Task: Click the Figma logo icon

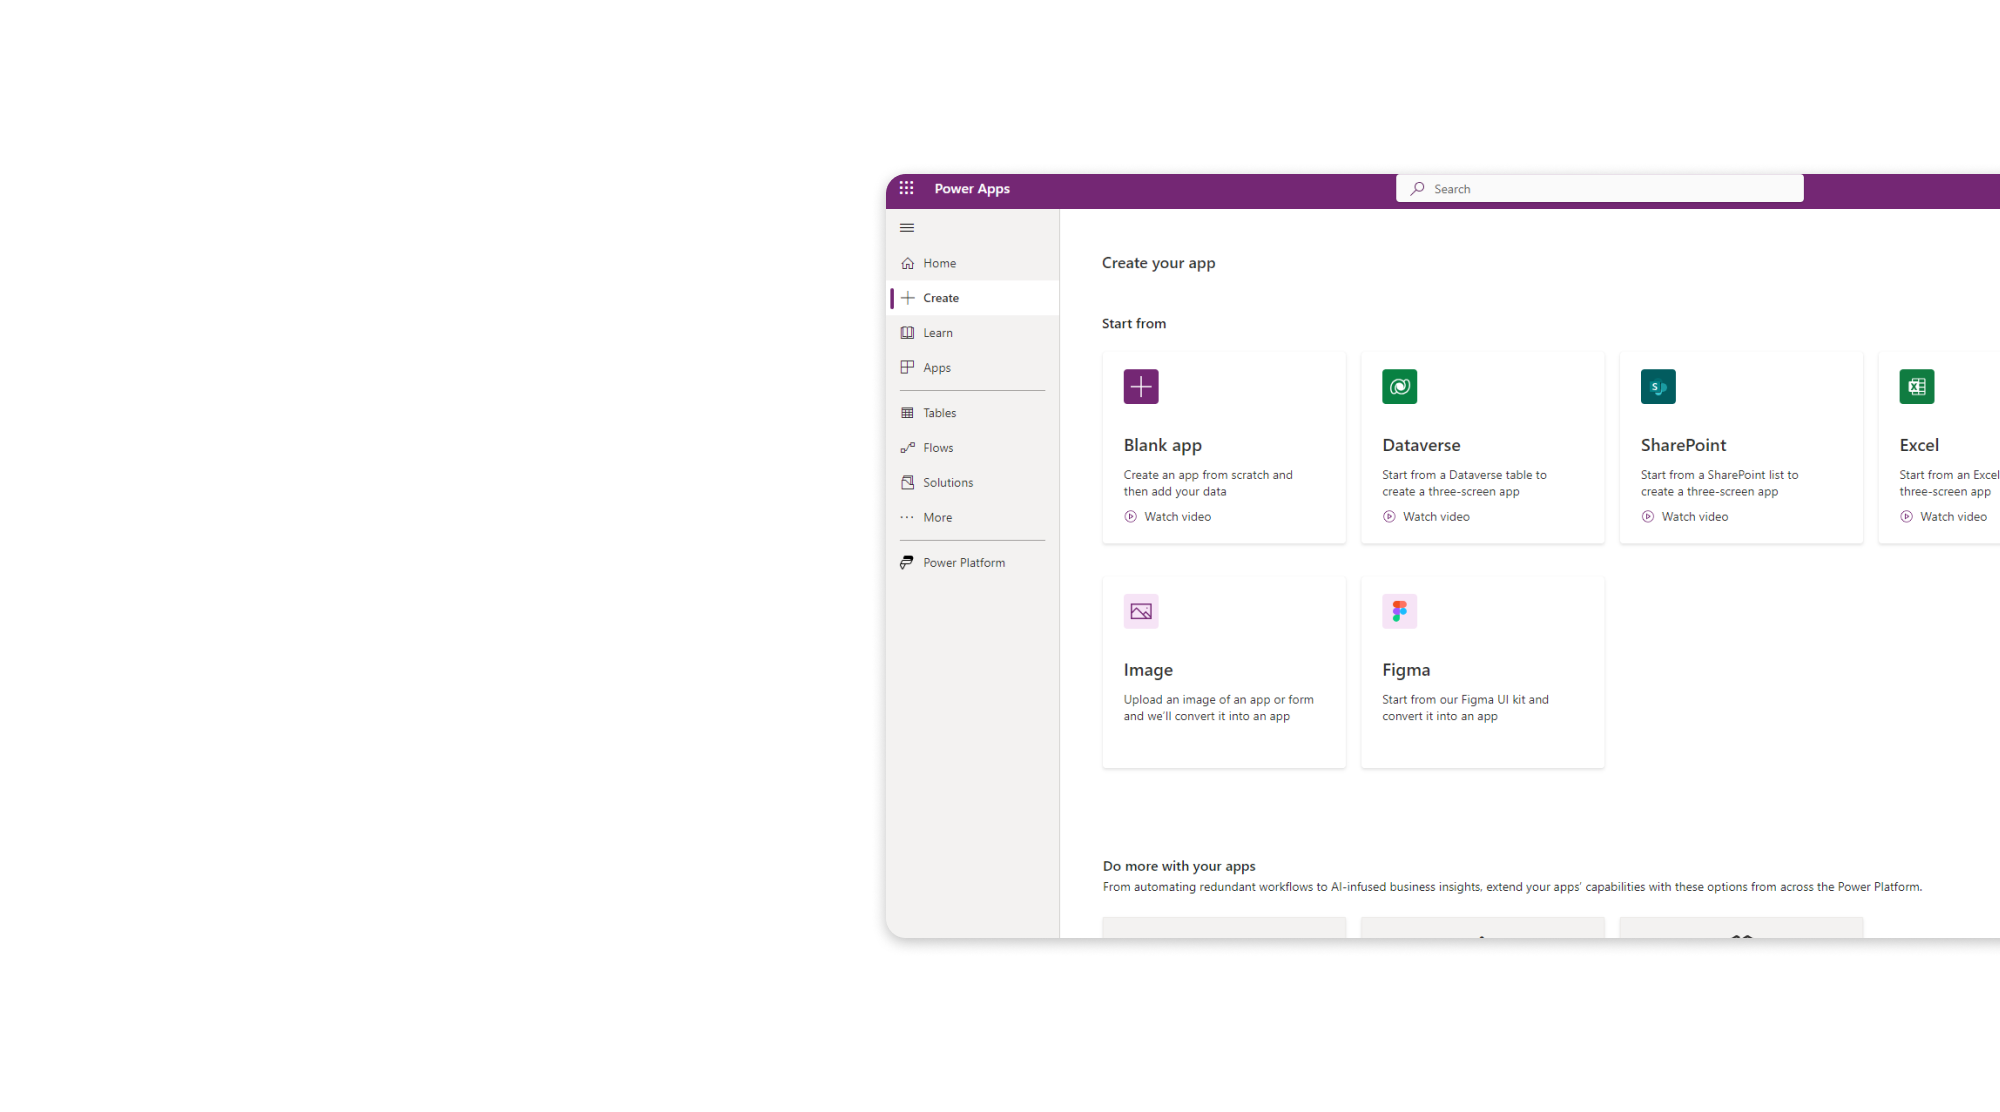Action: [1400, 611]
